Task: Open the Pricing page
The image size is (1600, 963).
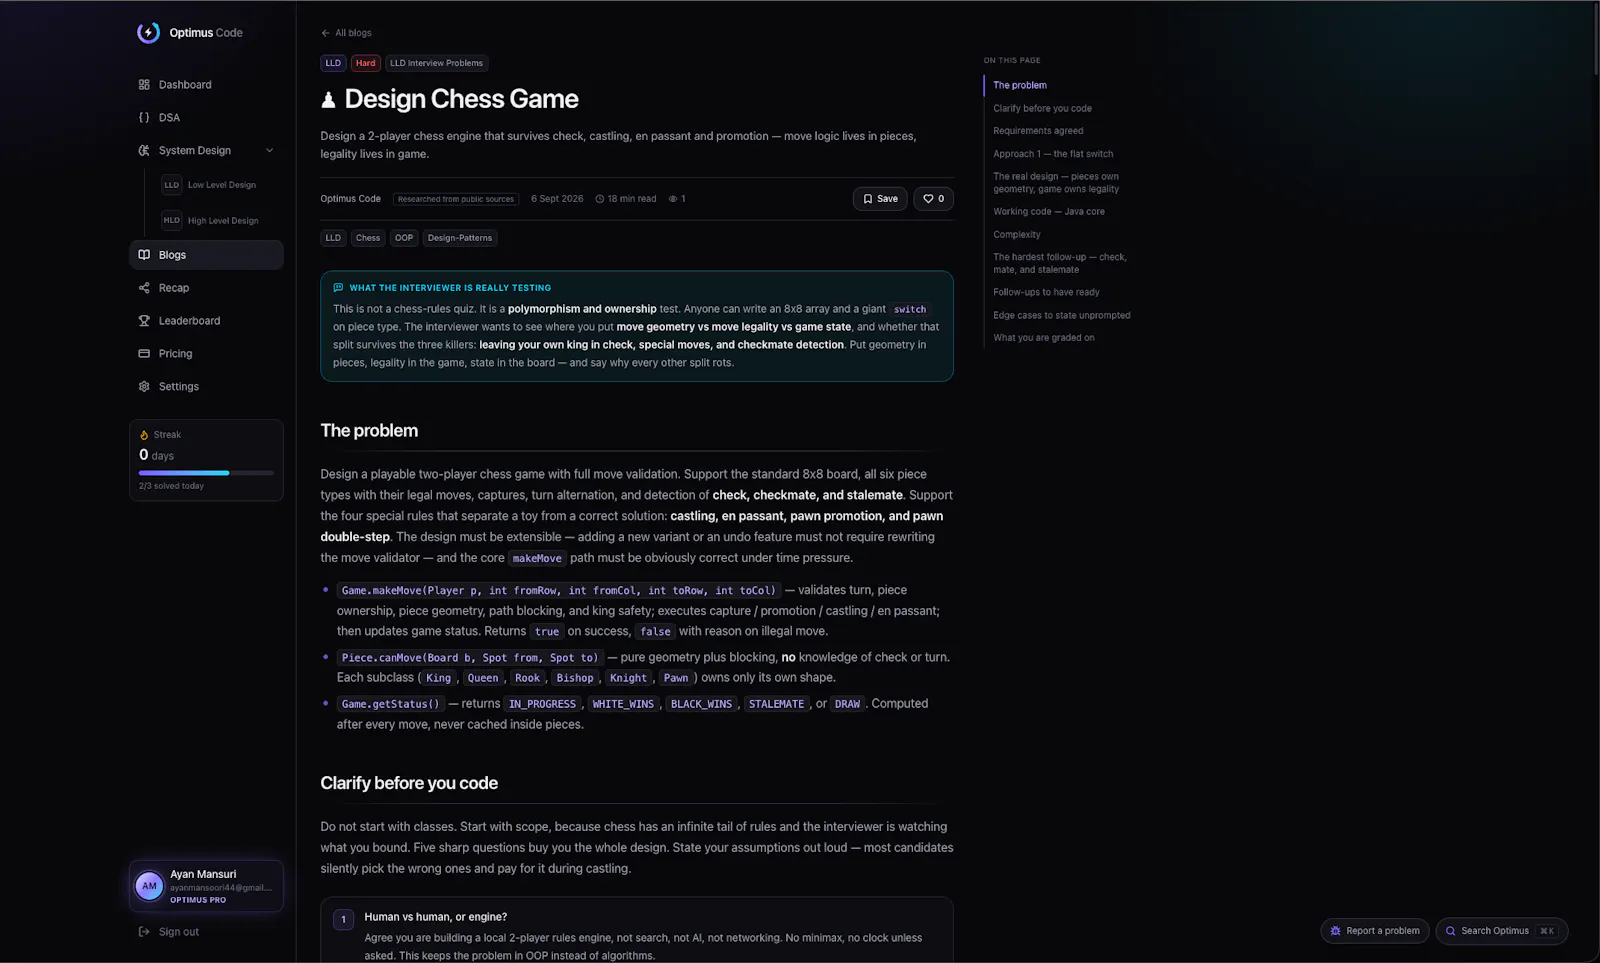Action: click(x=206, y=354)
